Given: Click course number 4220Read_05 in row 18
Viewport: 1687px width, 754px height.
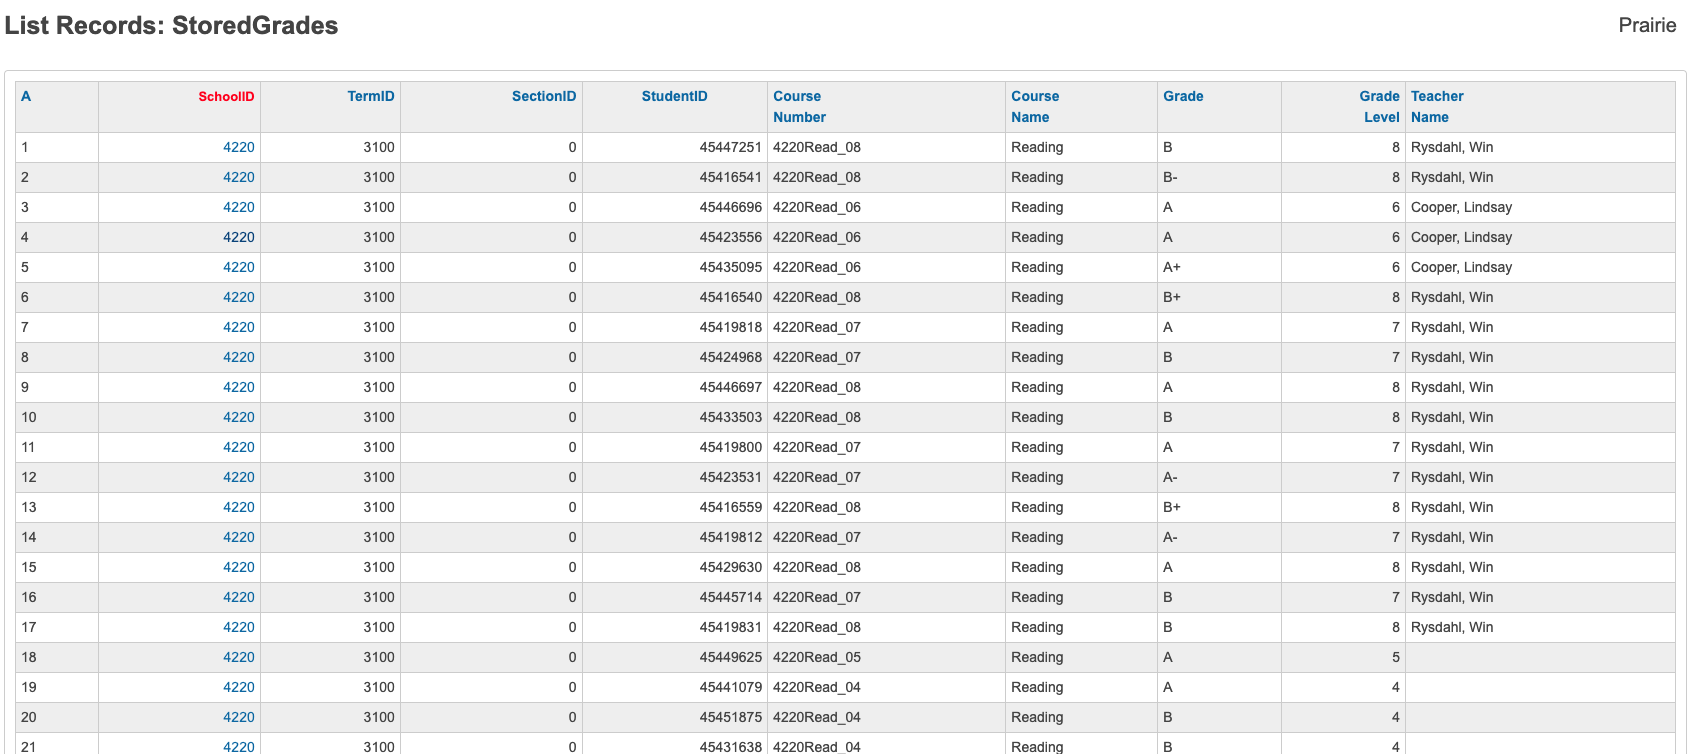Looking at the screenshot, I should 817,657.
